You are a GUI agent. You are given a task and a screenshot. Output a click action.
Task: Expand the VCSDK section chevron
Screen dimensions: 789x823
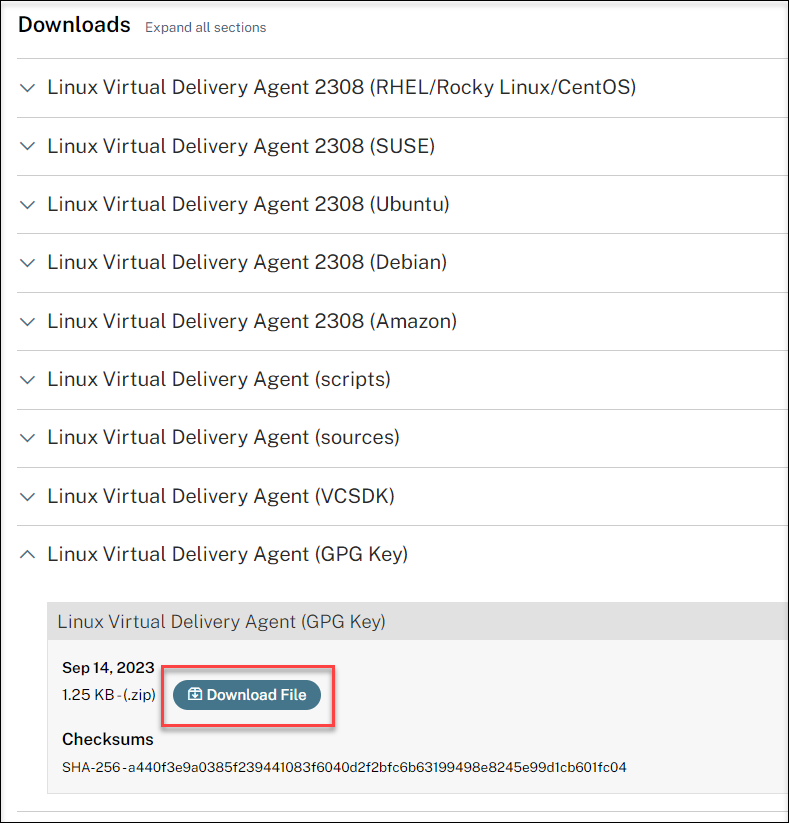28,497
